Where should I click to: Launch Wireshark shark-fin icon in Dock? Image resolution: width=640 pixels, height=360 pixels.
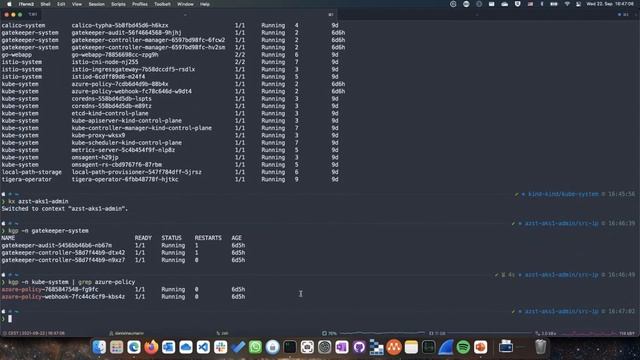pyautogui.click(x=446, y=347)
